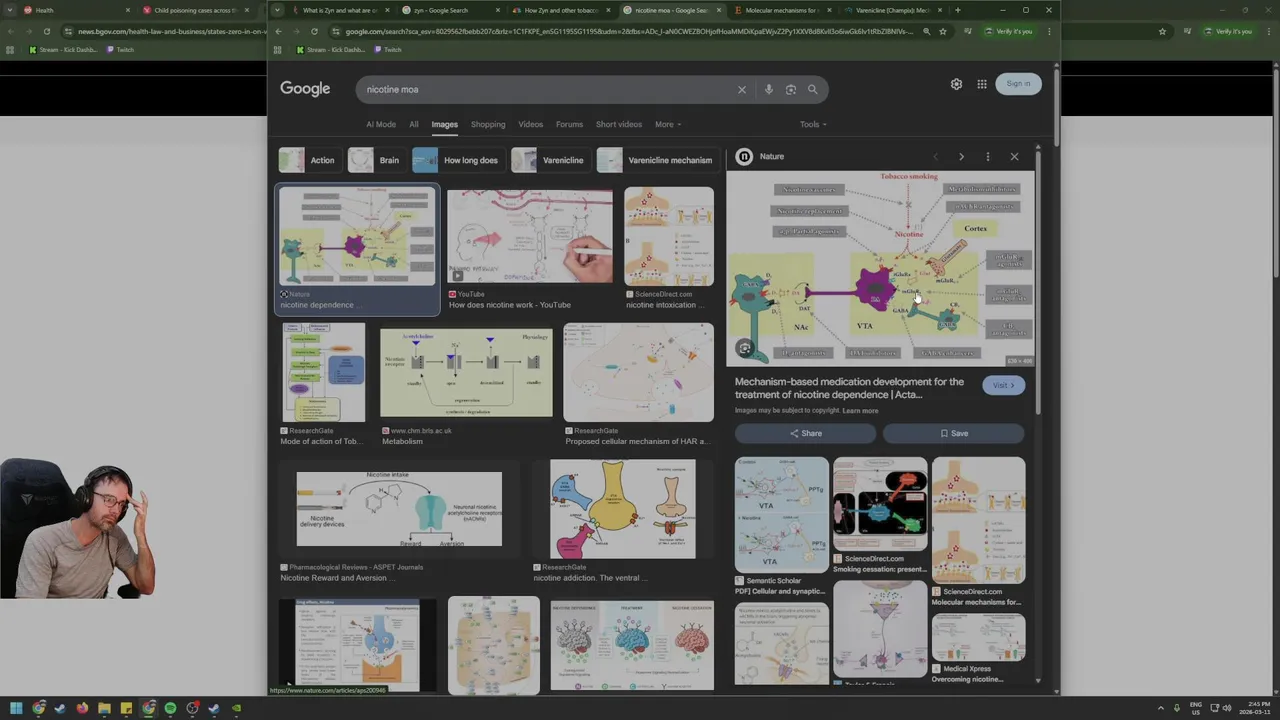Submit search with the magnifier icon

coord(812,89)
